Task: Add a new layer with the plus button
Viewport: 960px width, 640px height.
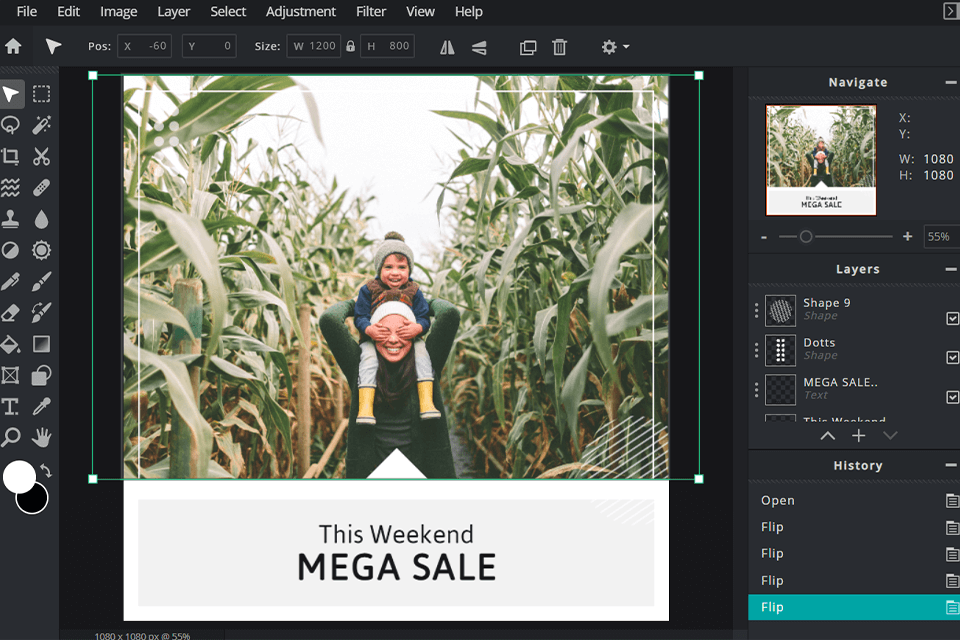Action: pyautogui.click(x=859, y=435)
